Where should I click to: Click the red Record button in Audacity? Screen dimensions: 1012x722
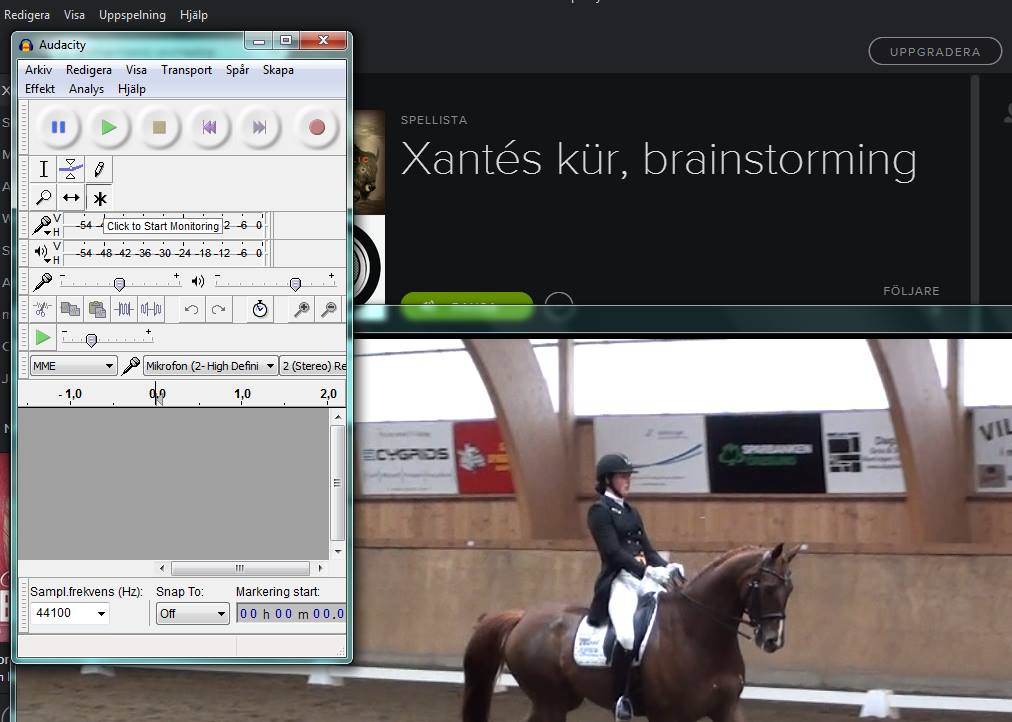(x=317, y=127)
